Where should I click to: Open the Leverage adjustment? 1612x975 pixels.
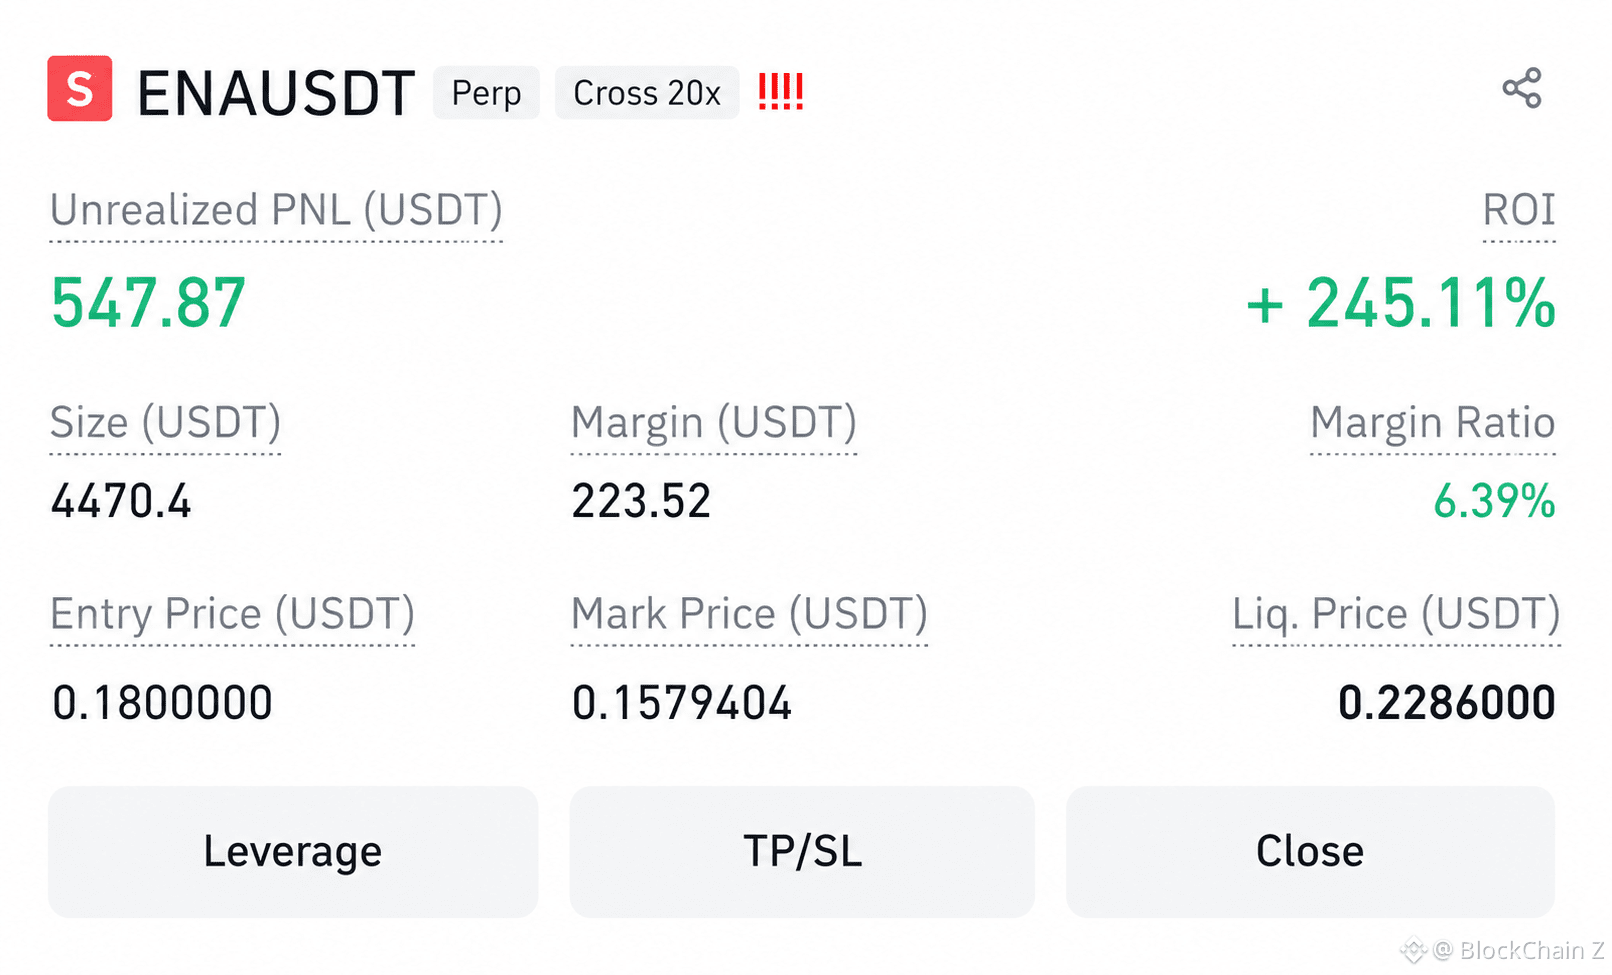click(x=293, y=851)
